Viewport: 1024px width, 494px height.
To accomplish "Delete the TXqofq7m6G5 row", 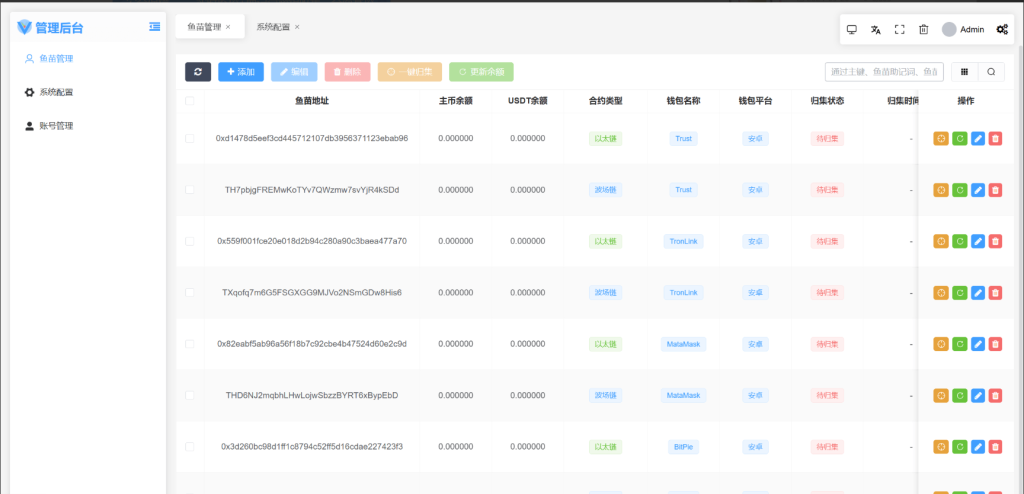I will coord(995,293).
